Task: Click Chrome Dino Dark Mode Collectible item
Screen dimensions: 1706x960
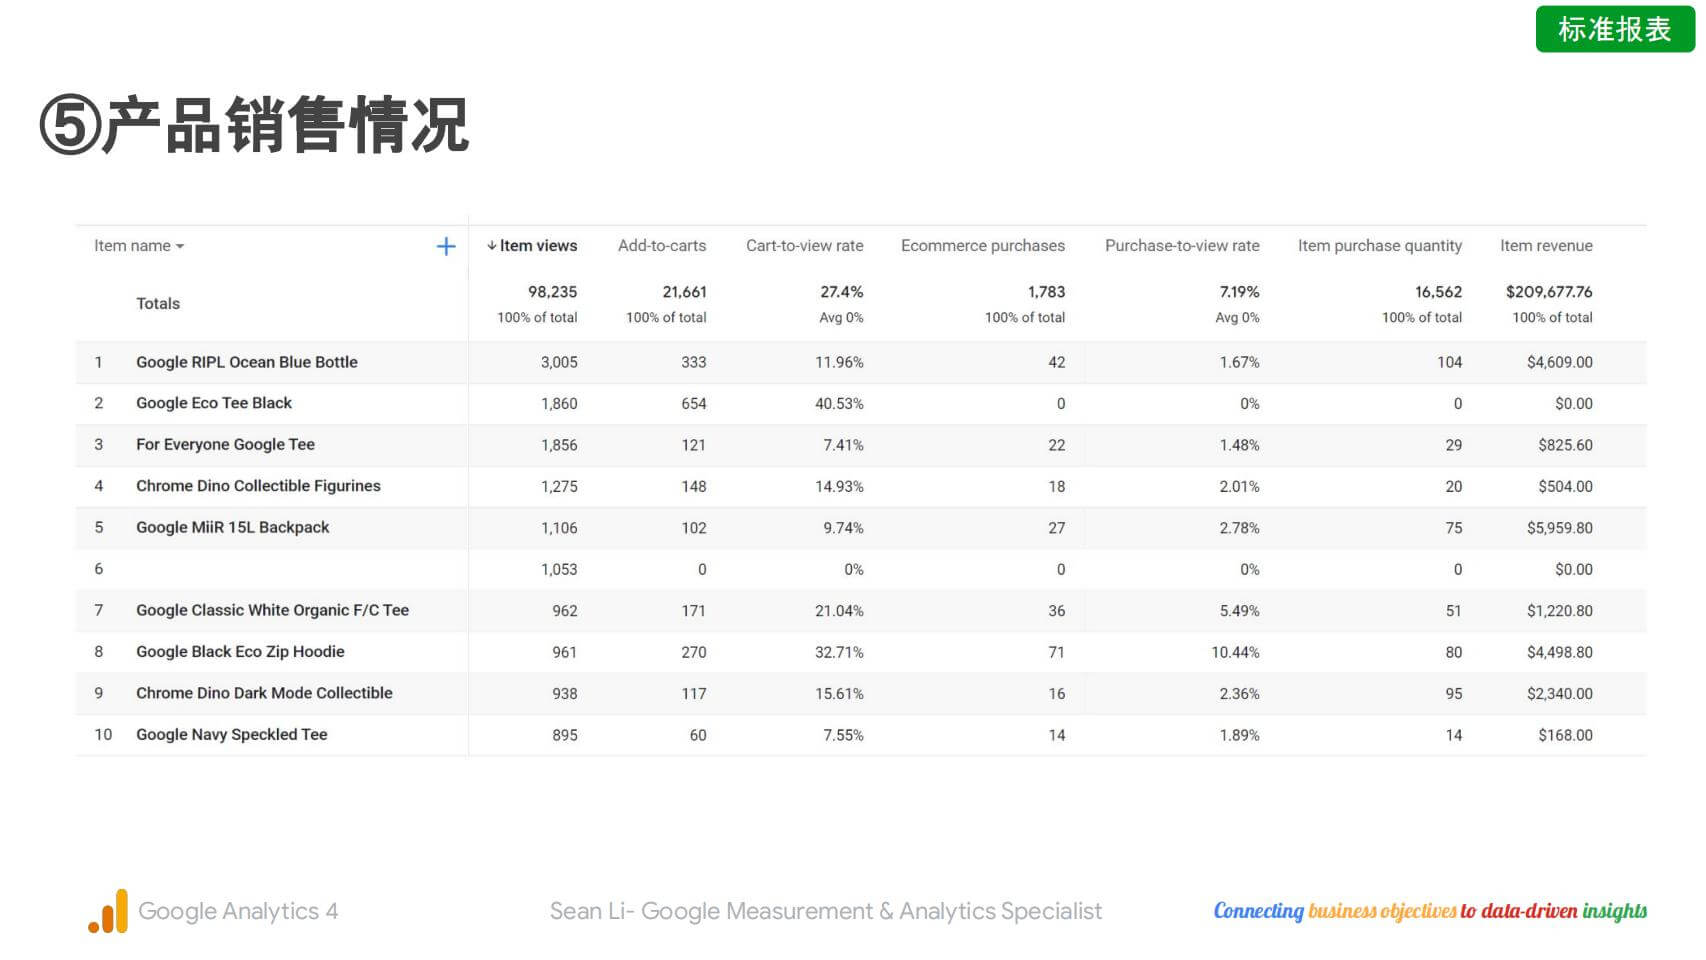Action: [x=264, y=693]
